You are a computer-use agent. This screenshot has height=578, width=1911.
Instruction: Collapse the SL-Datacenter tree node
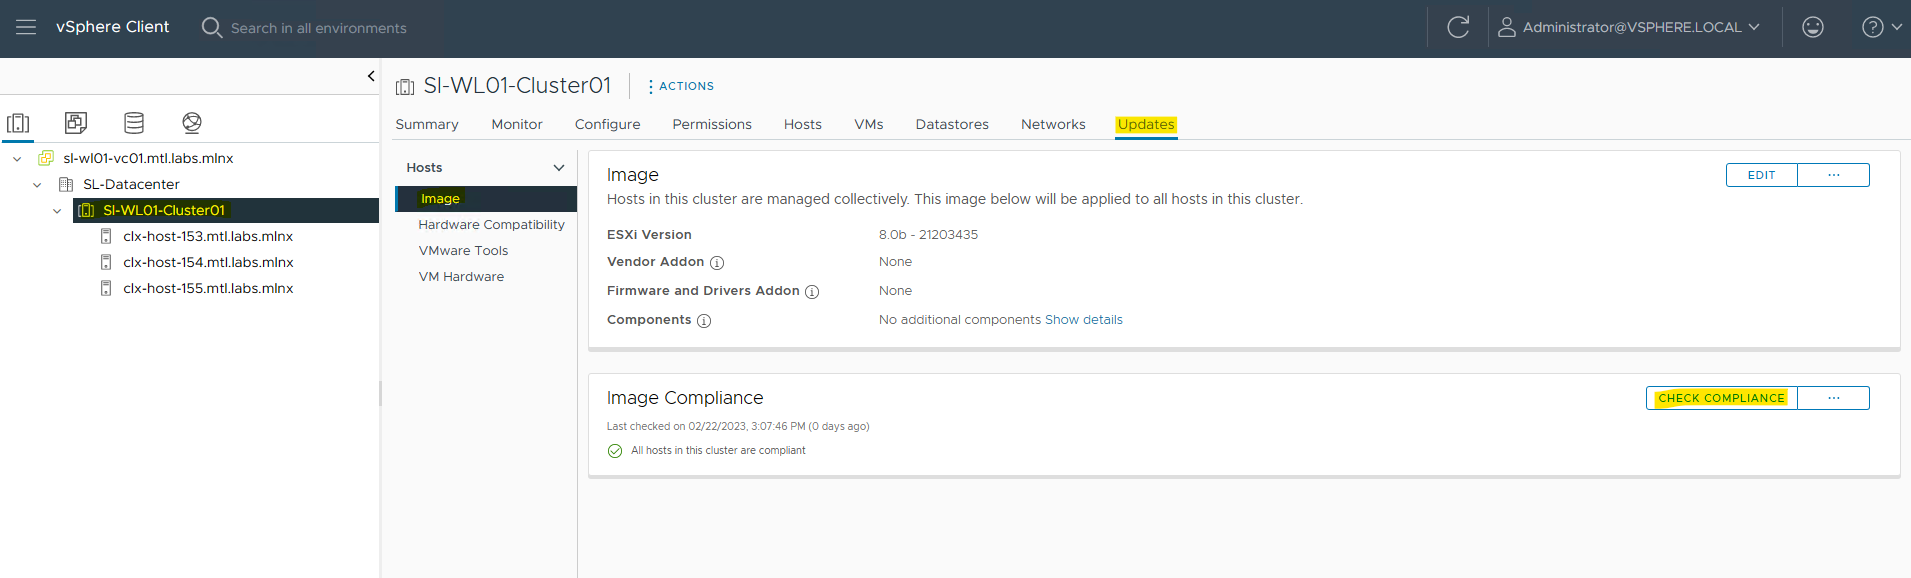coord(37,184)
